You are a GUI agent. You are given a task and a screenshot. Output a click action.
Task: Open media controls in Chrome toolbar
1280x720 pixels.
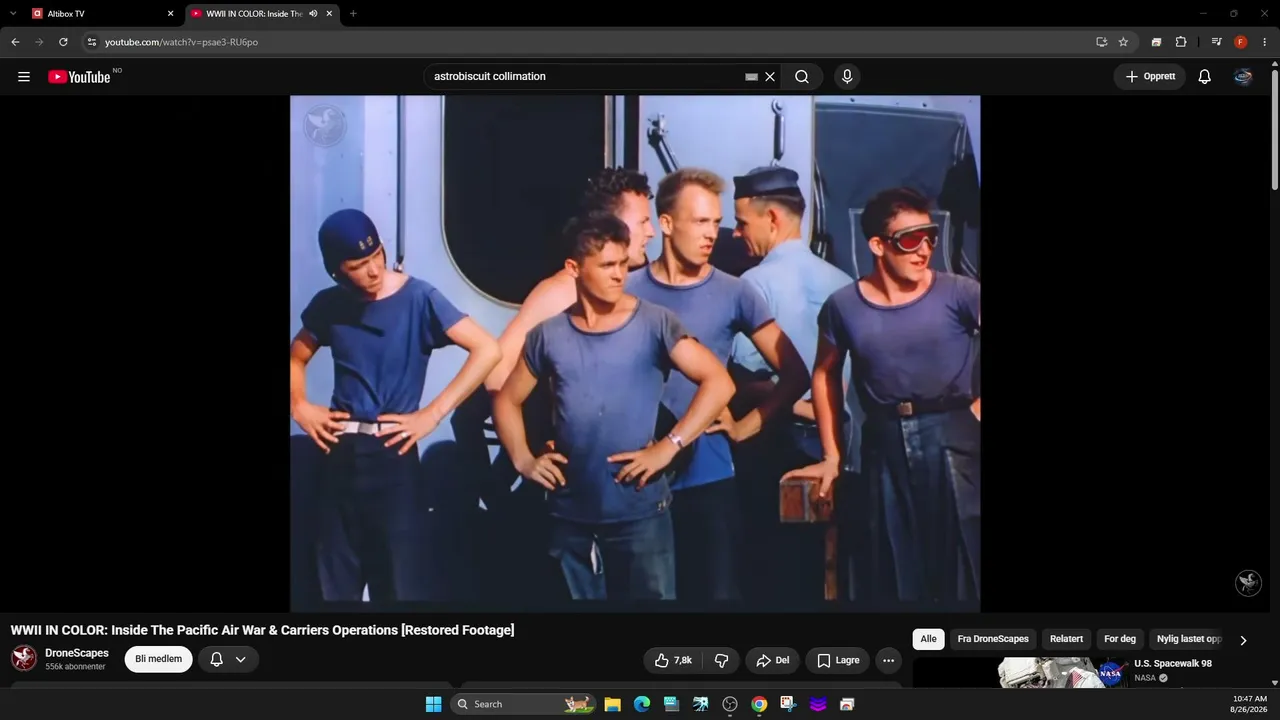1216,42
